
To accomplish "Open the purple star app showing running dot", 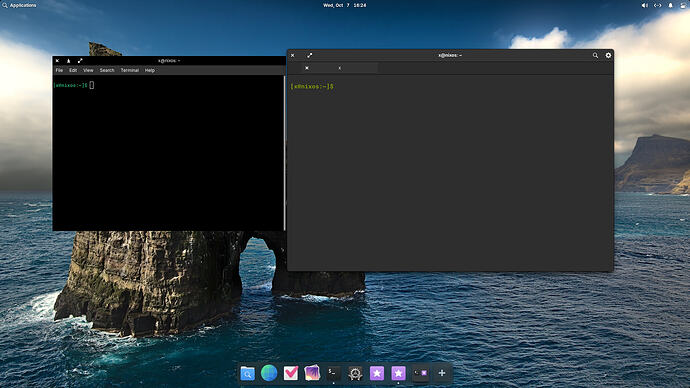I will tap(398, 373).
